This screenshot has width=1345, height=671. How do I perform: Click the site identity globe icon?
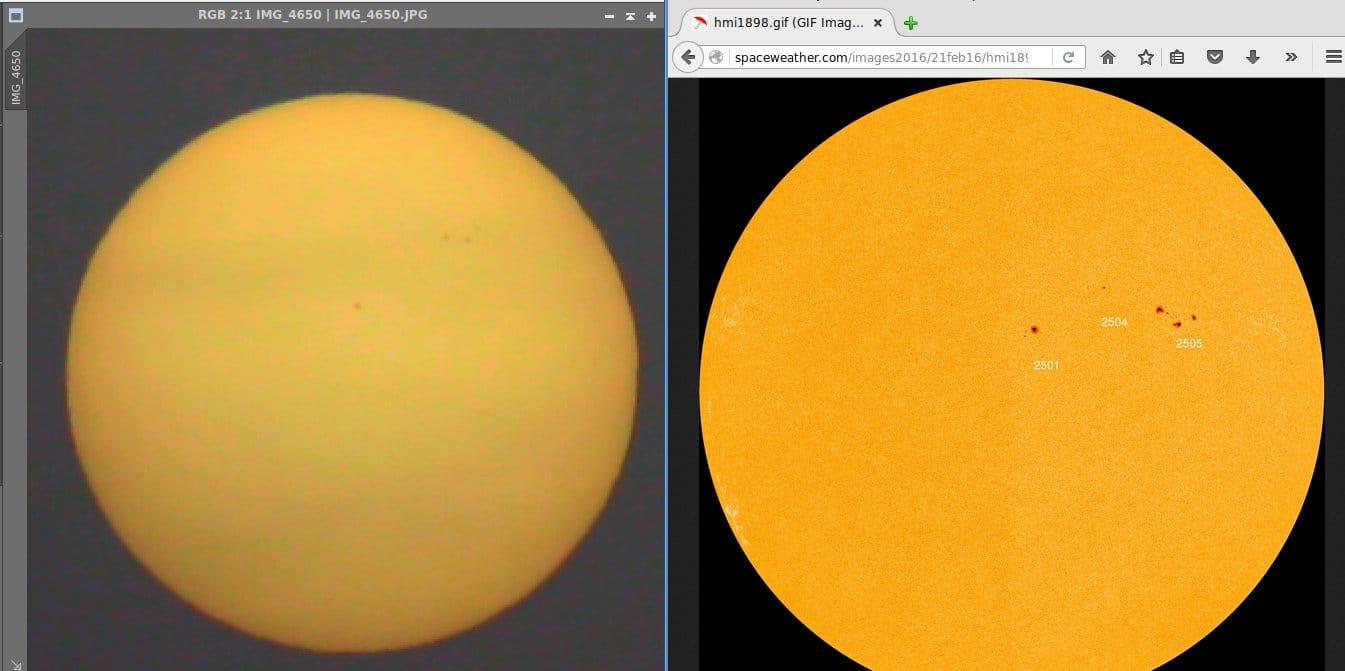716,57
